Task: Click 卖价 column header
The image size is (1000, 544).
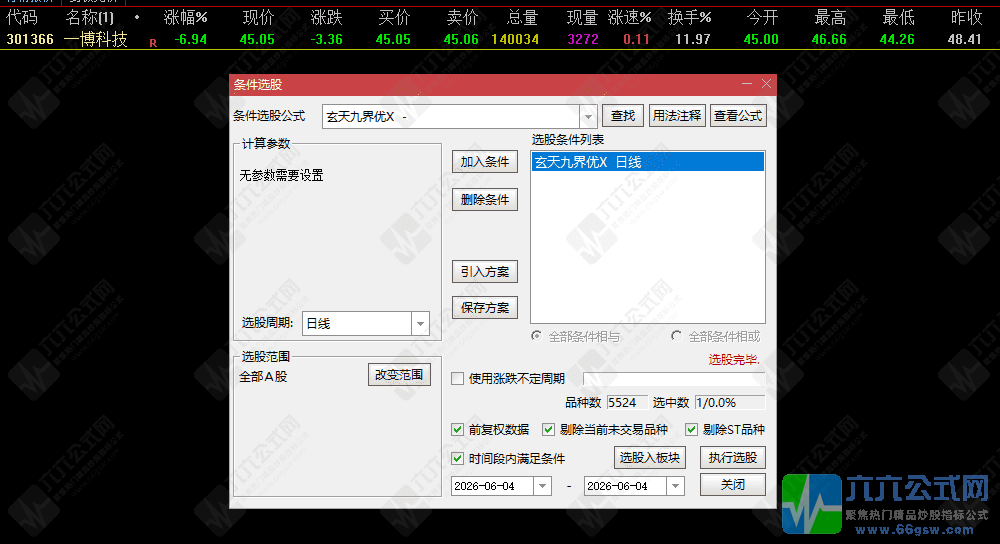Action: click(462, 17)
